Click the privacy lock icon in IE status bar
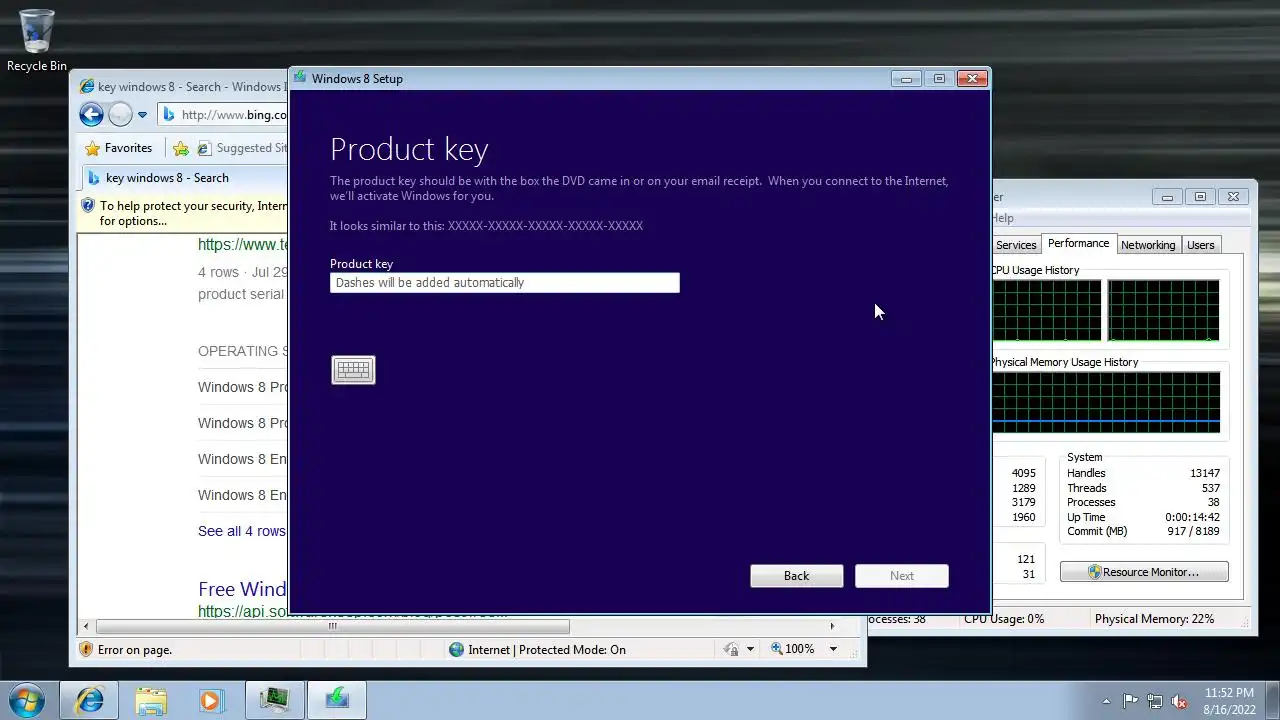 click(x=732, y=650)
